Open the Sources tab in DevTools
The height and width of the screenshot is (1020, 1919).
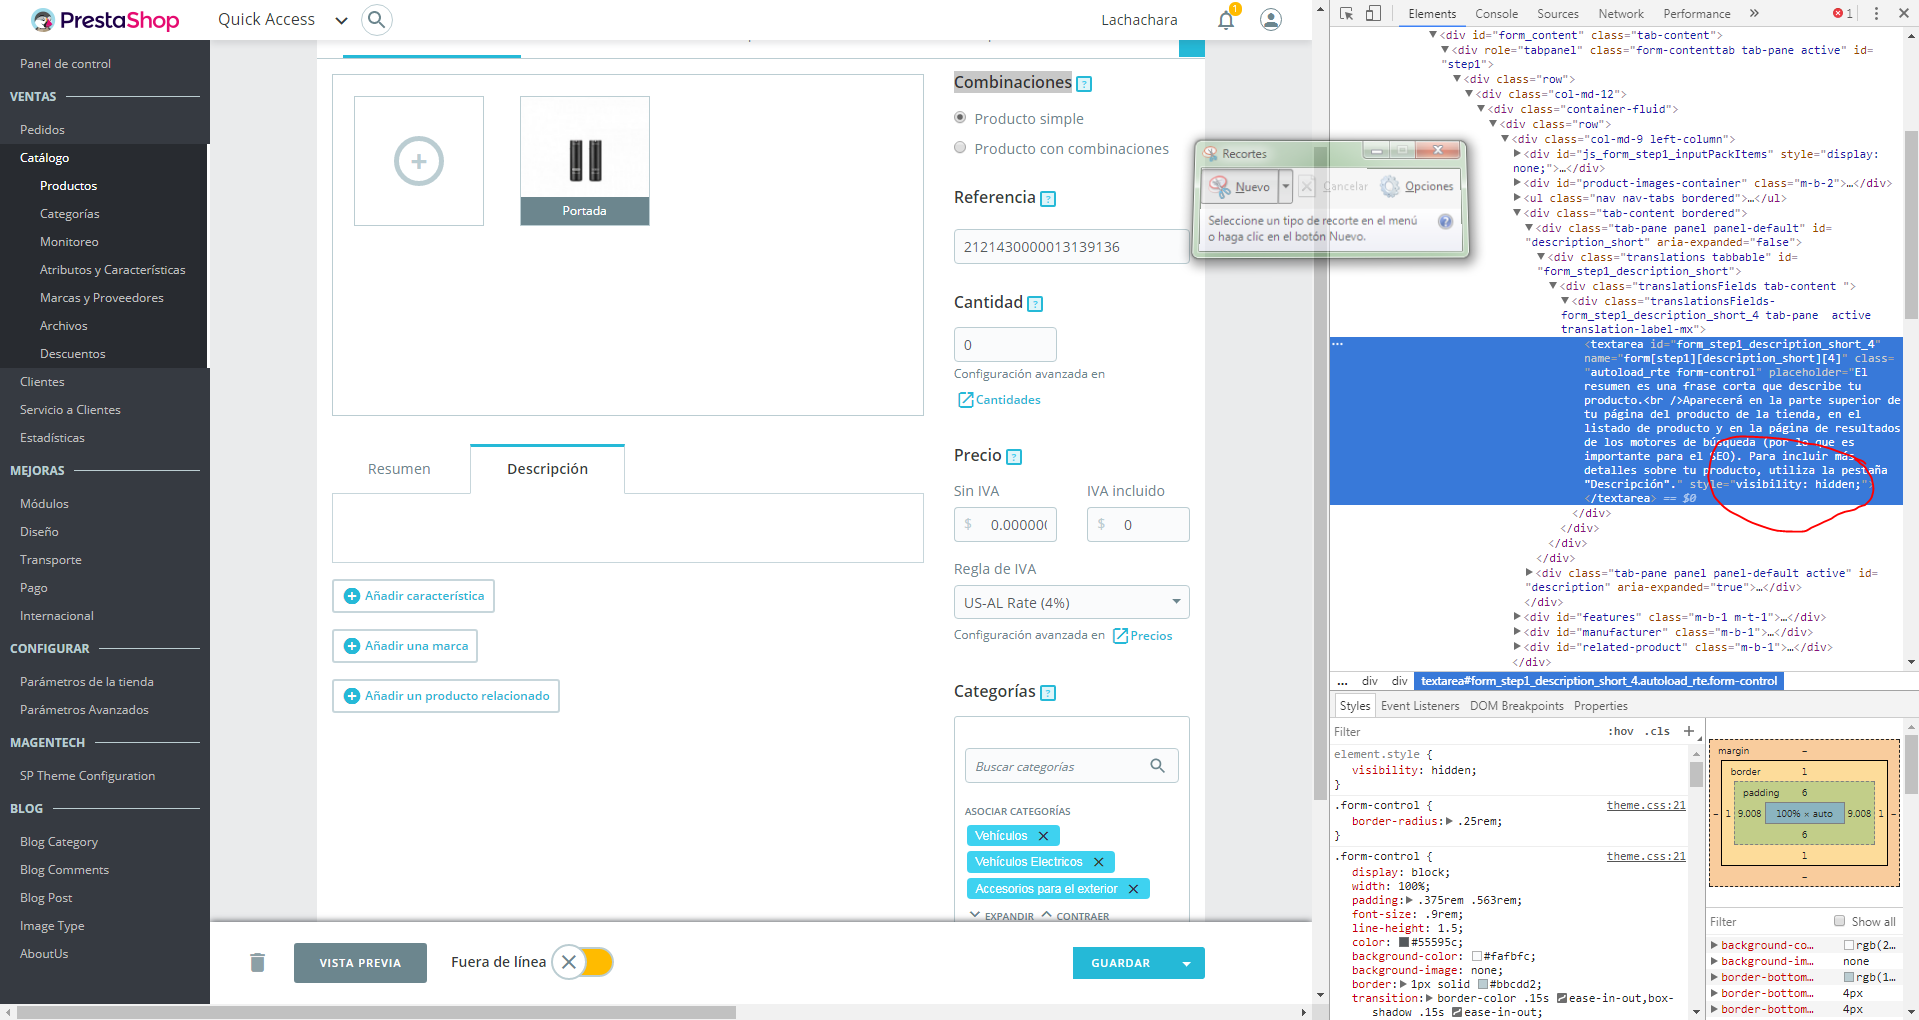point(1557,14)
